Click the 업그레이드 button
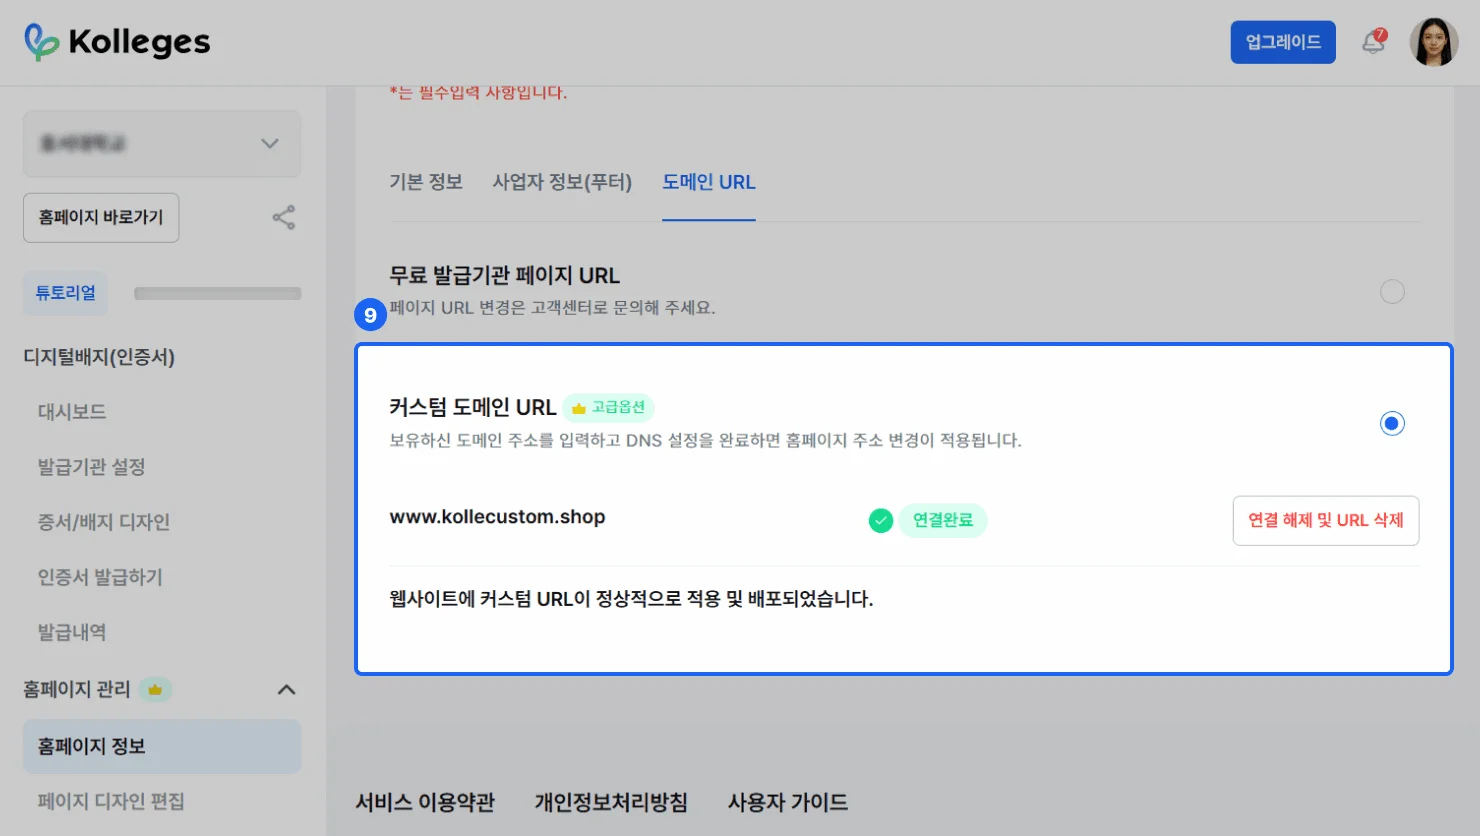This screenshot has height=836, width=1480. tap(1282, 42)
